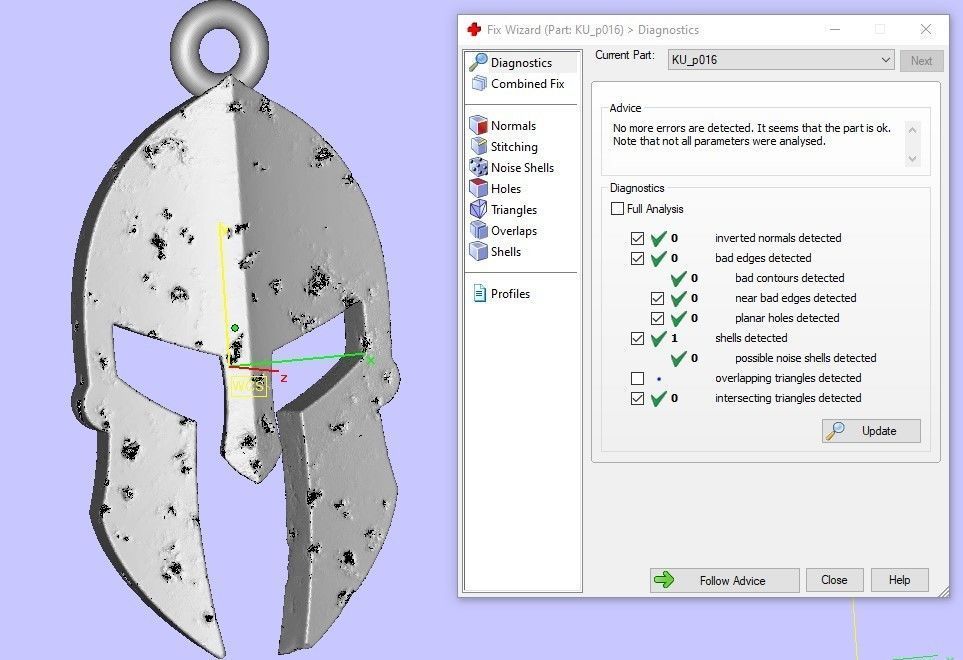The image size is (963, 660).
Task: Minimize the Fix Wizard window
Action: click(x=835, y=29)
